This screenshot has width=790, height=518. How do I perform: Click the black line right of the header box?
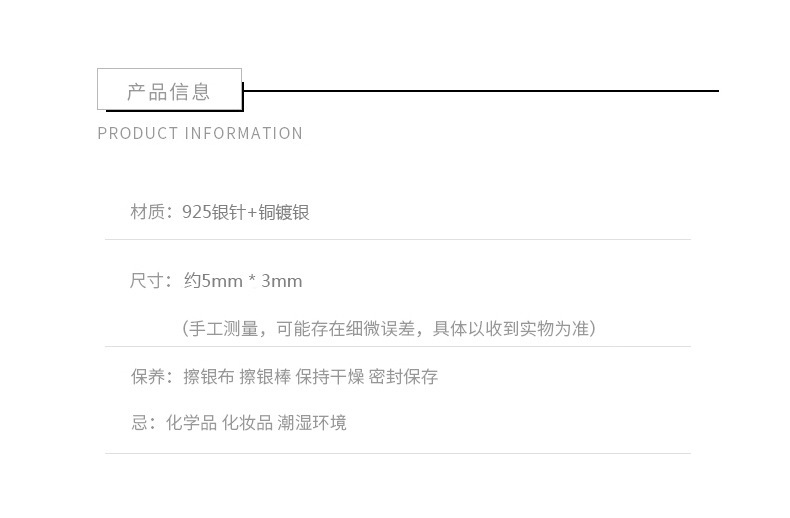click(x=480, y=91)
